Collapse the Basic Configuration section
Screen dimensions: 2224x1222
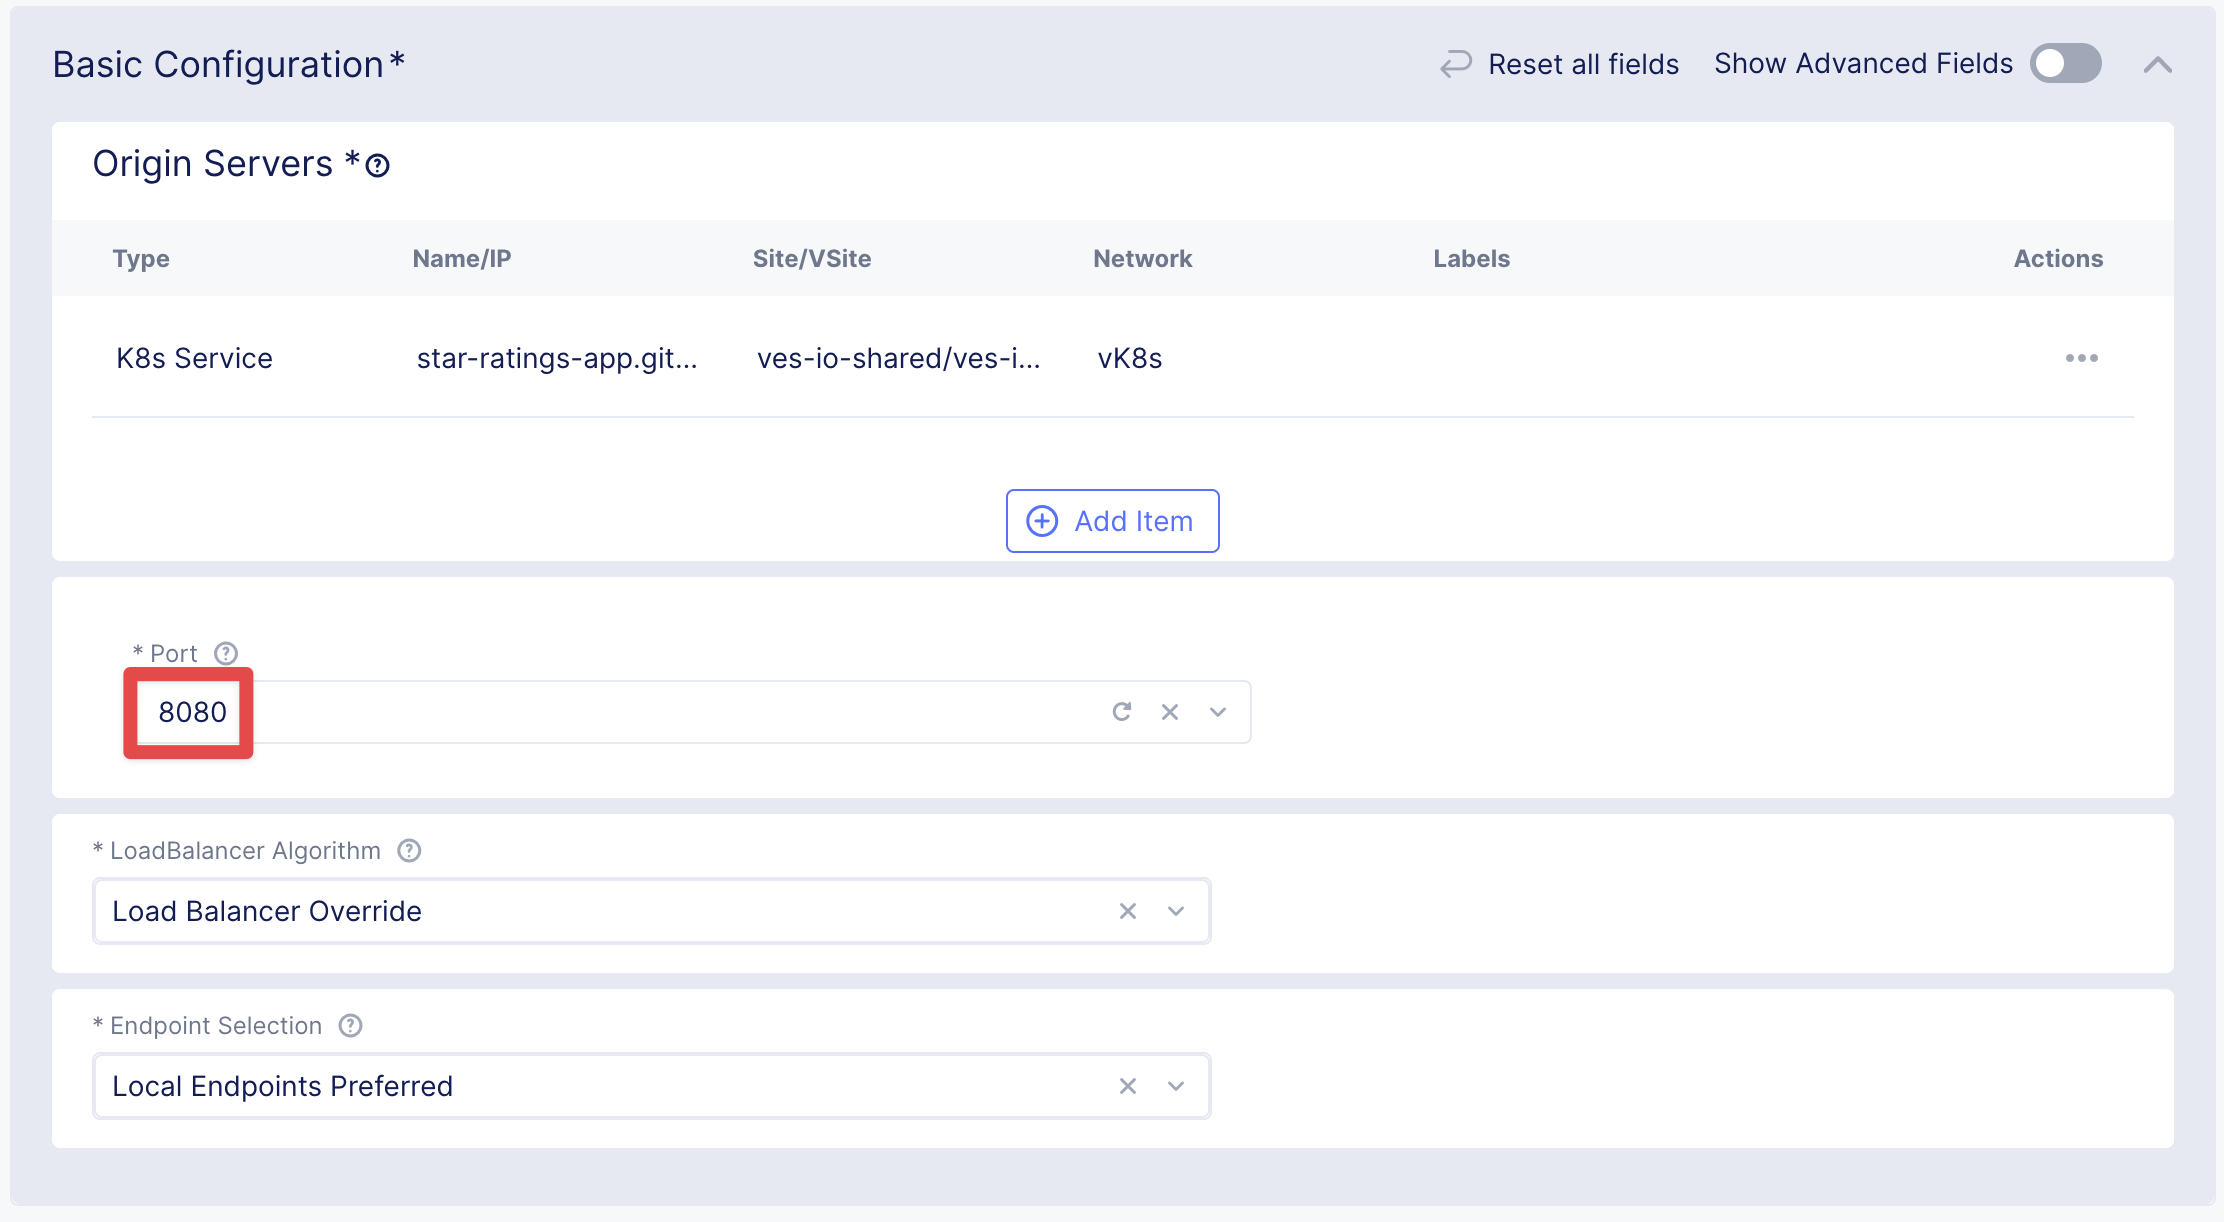(x=2157, y=65)
